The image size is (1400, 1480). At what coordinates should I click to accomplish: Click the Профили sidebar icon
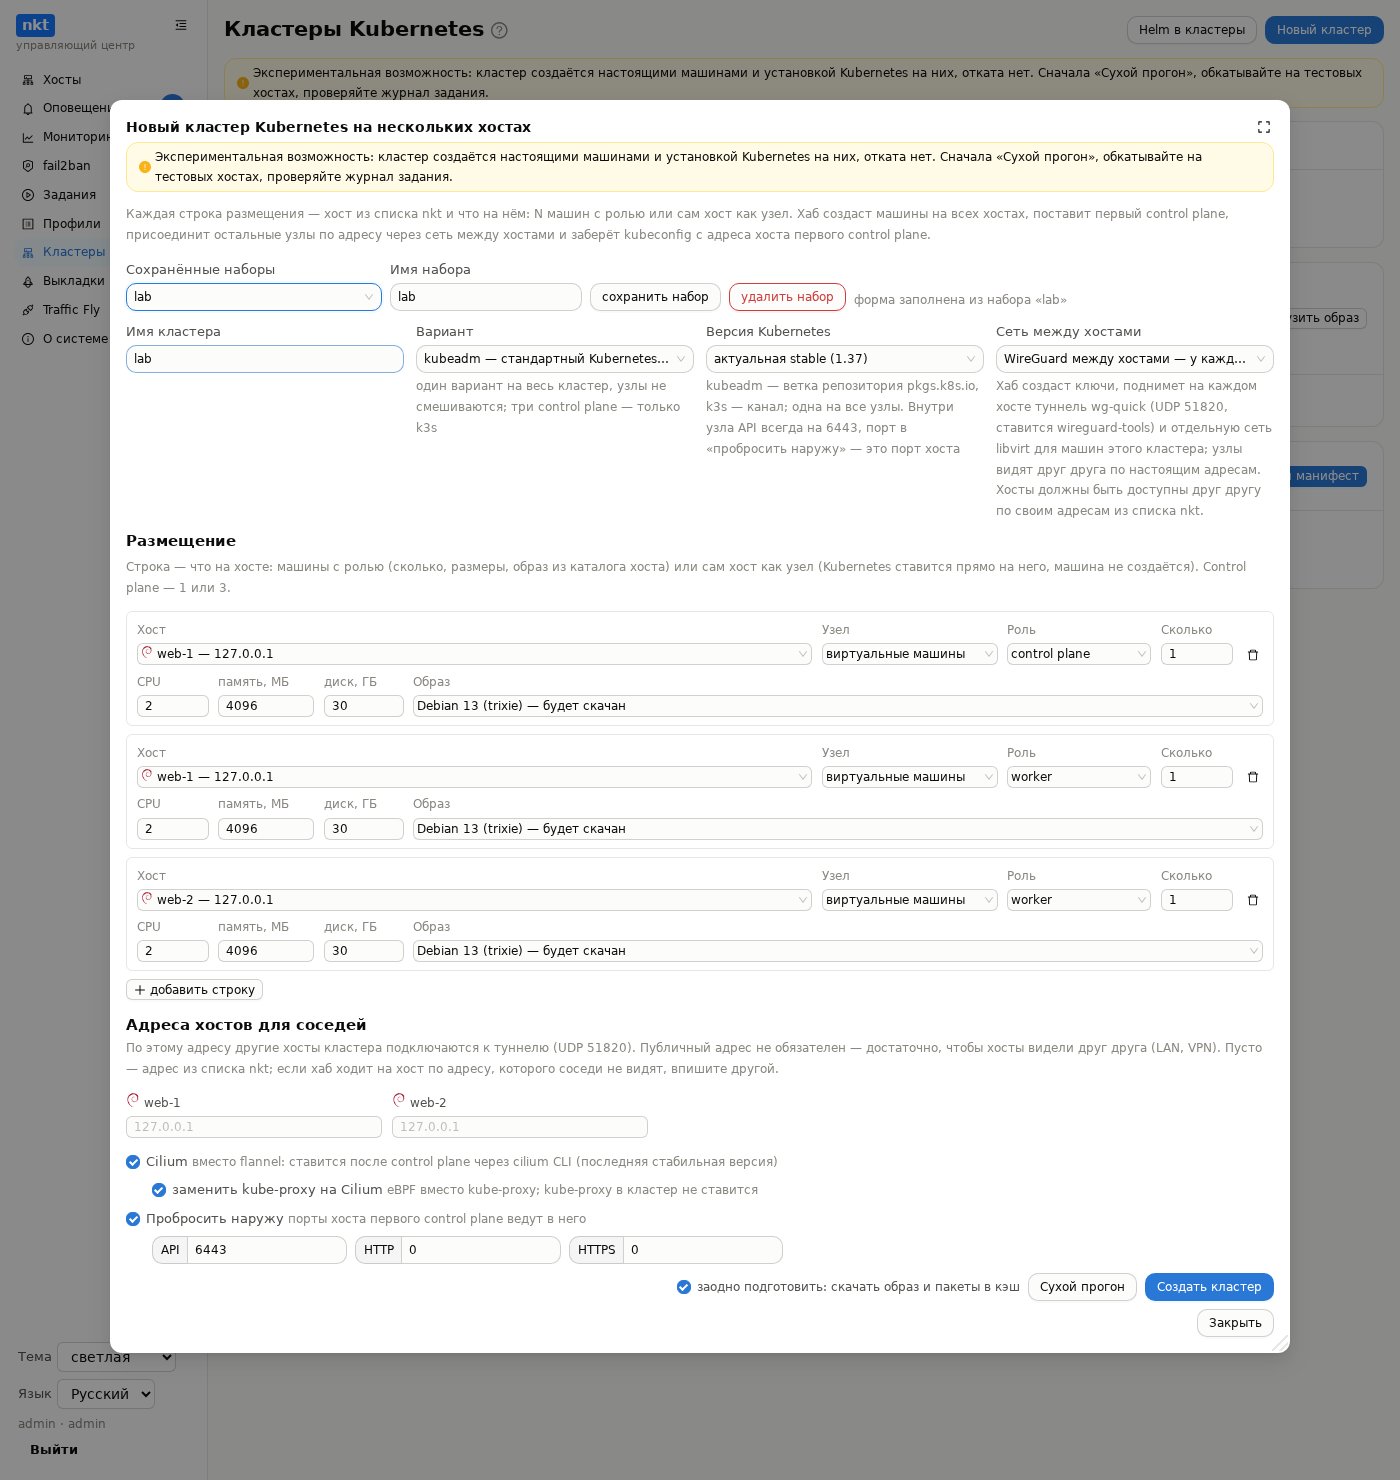pos(28,224)
